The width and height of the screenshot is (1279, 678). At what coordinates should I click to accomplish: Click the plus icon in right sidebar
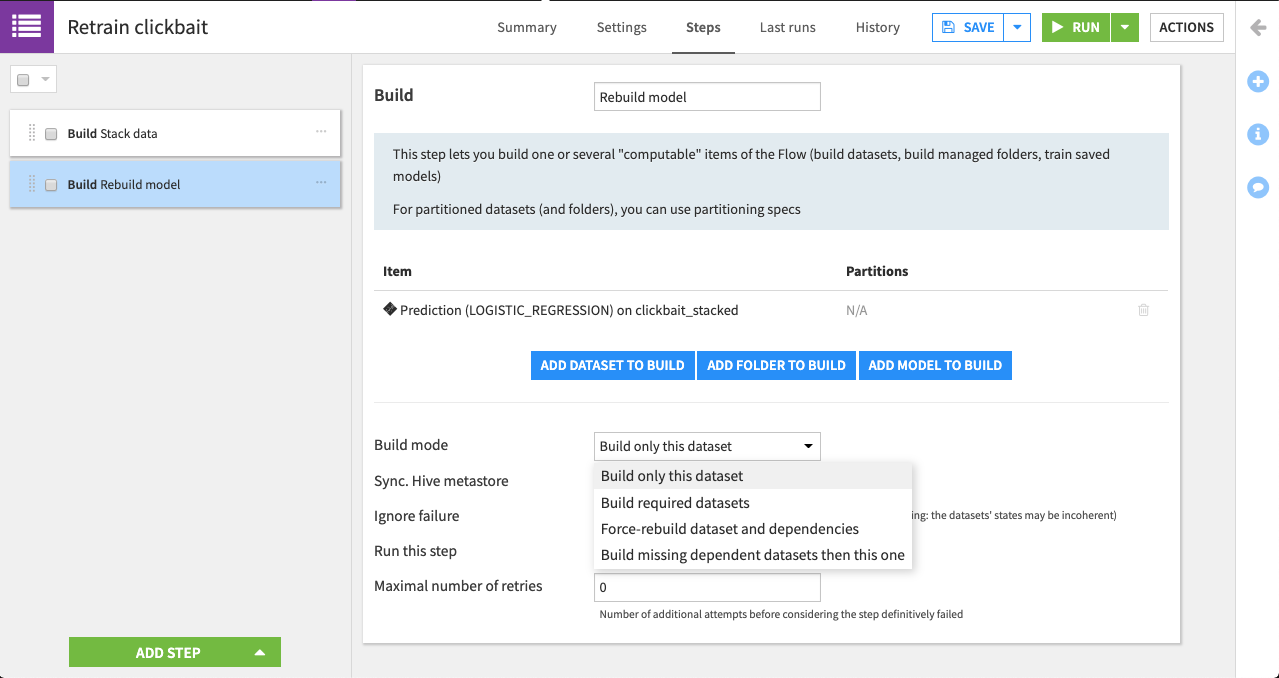(1258, 82)
